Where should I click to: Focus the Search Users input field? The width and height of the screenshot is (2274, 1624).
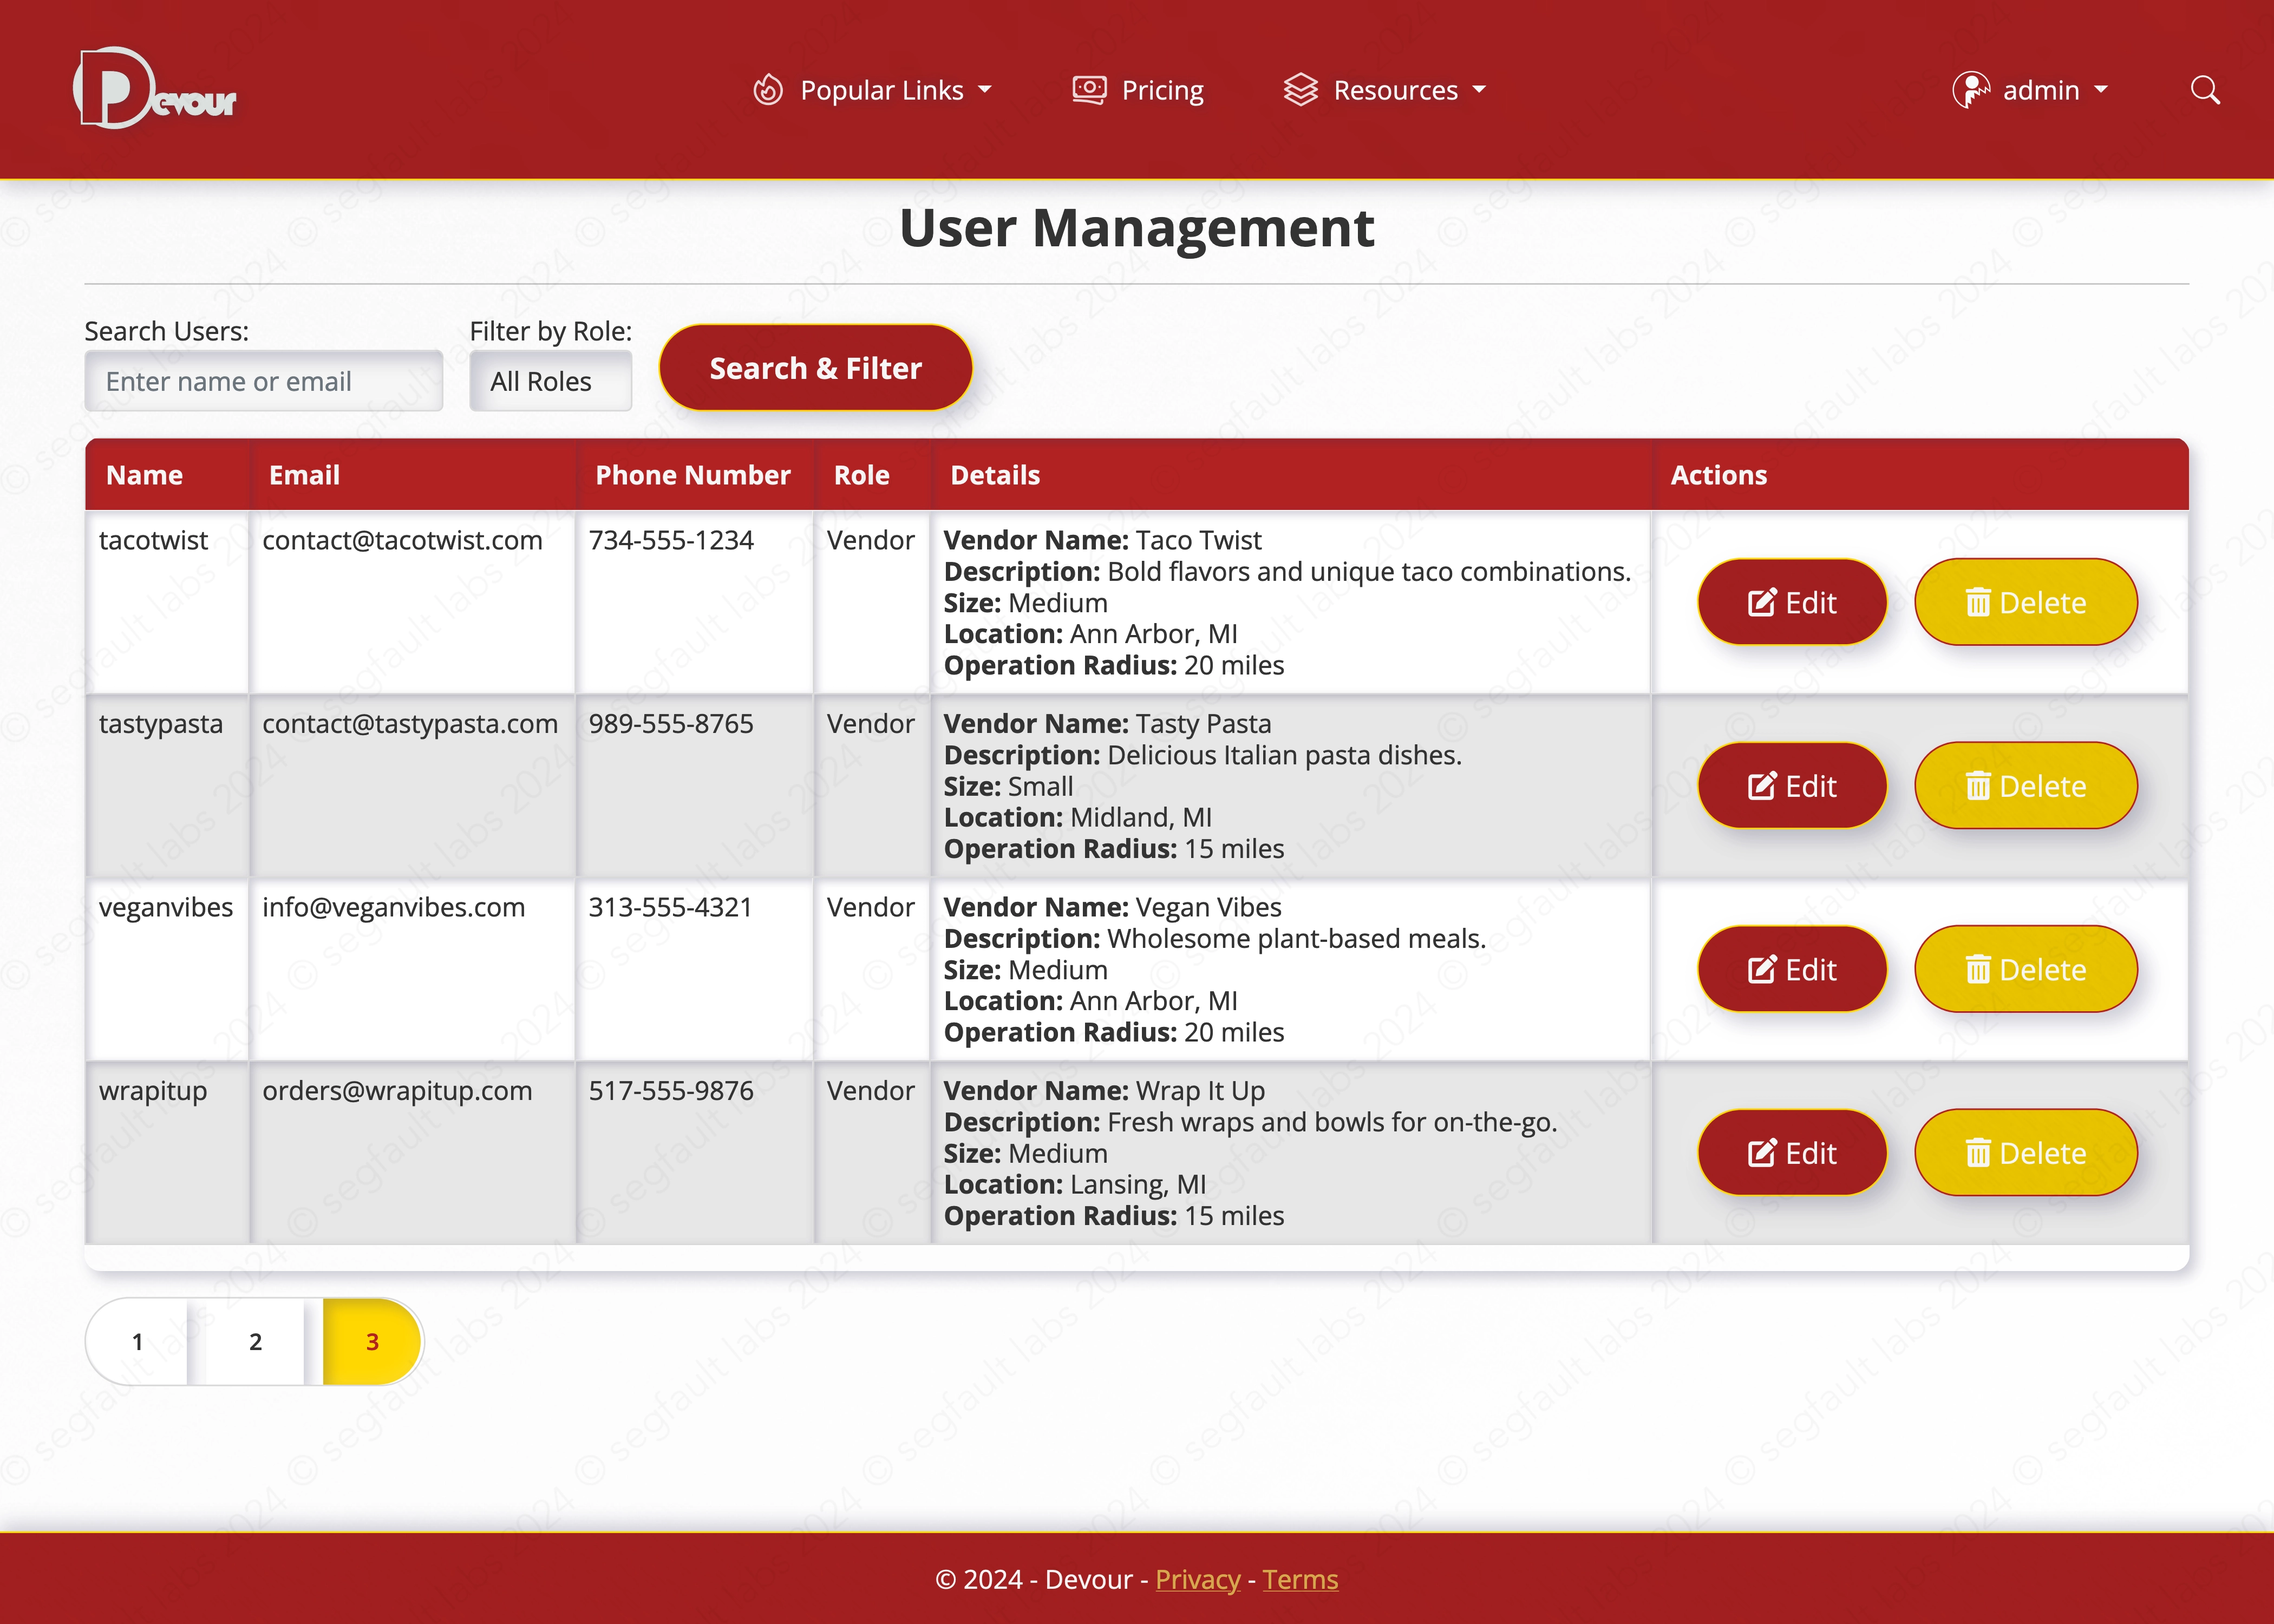click(264, 381)
